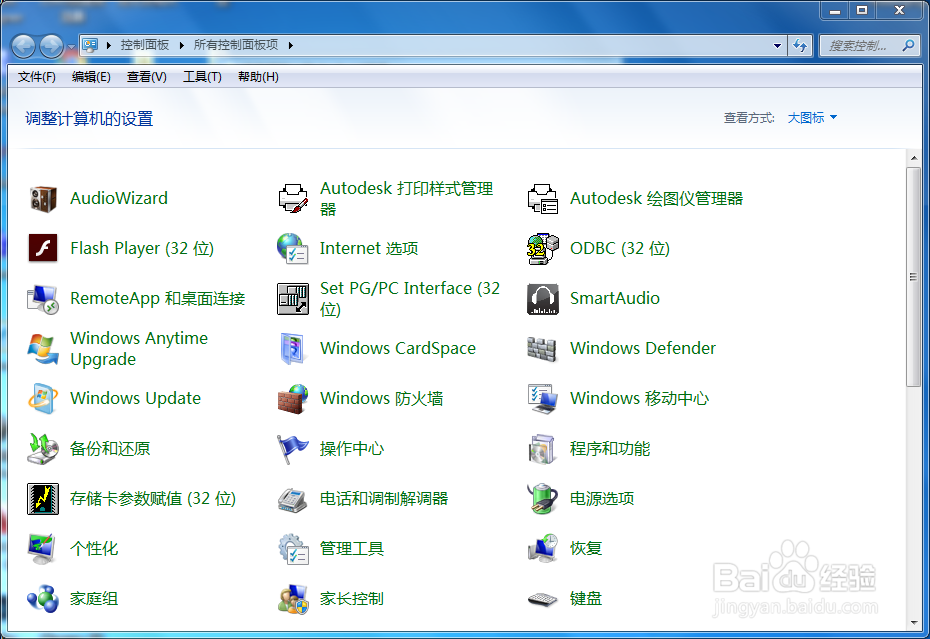The image size is (930, 639).
Task: Open 备份和还原 icon
Action: (x=43, y=449)
